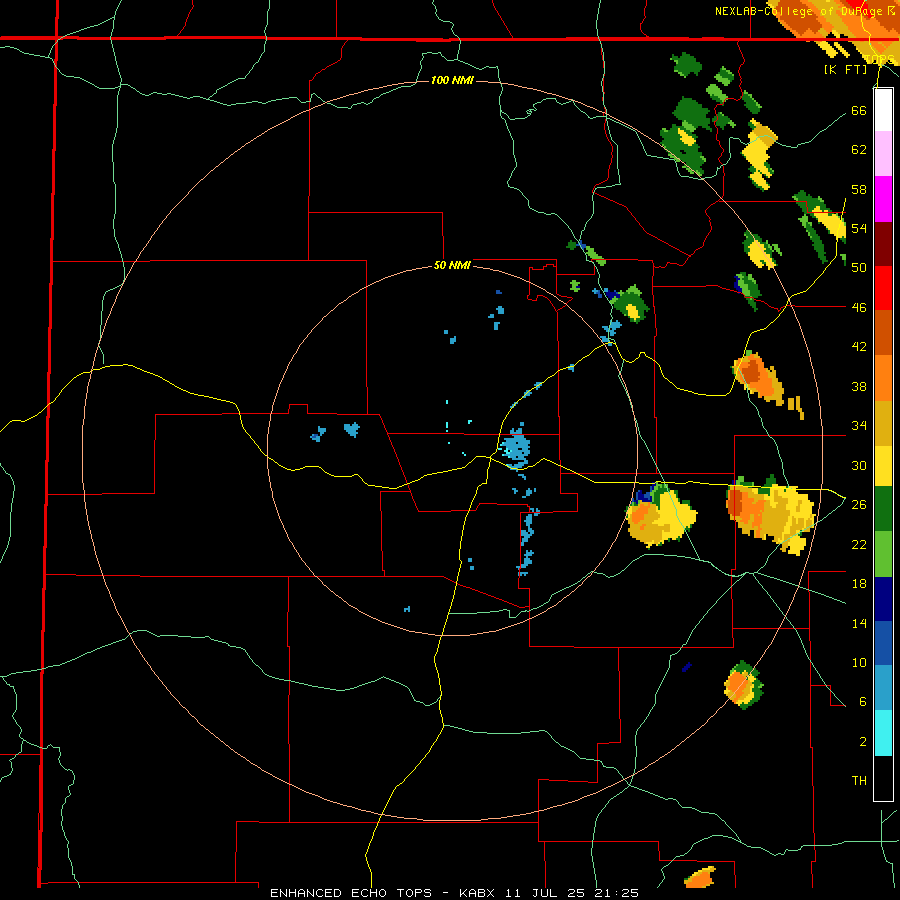Screen dimensions: 900x900
Task: Choose the light green legend swatch
Action: point(883,554)
